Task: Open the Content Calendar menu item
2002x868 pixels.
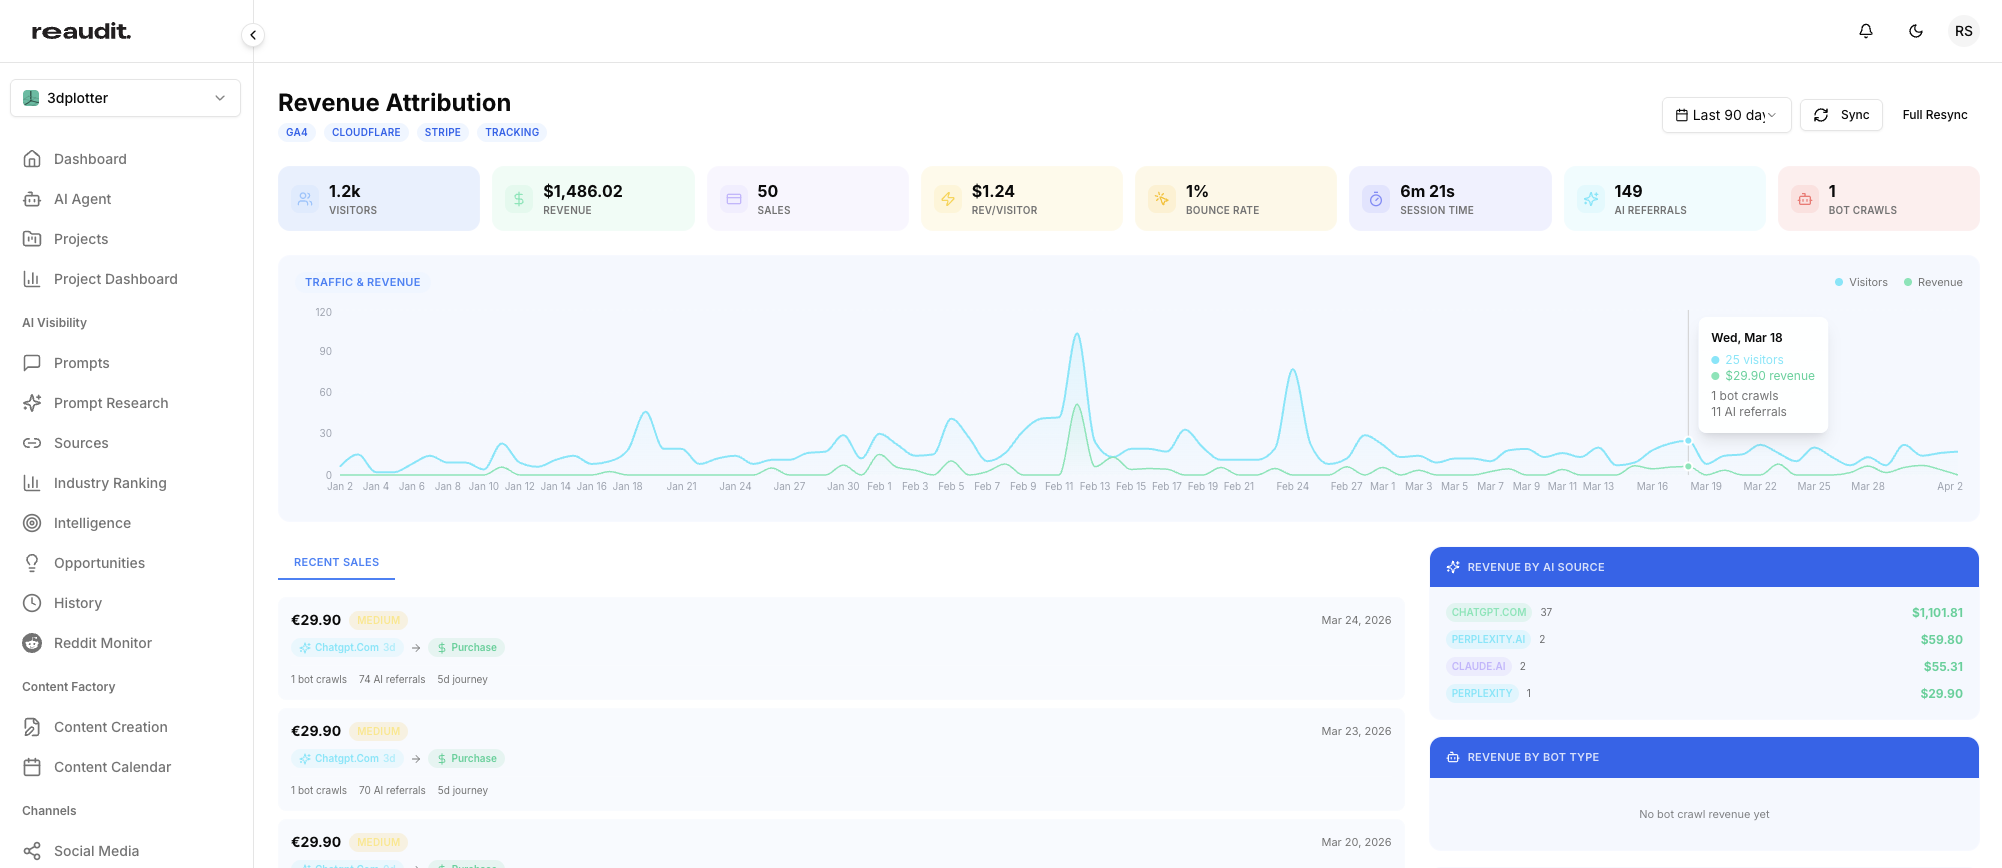Action: tap(125, 767)
